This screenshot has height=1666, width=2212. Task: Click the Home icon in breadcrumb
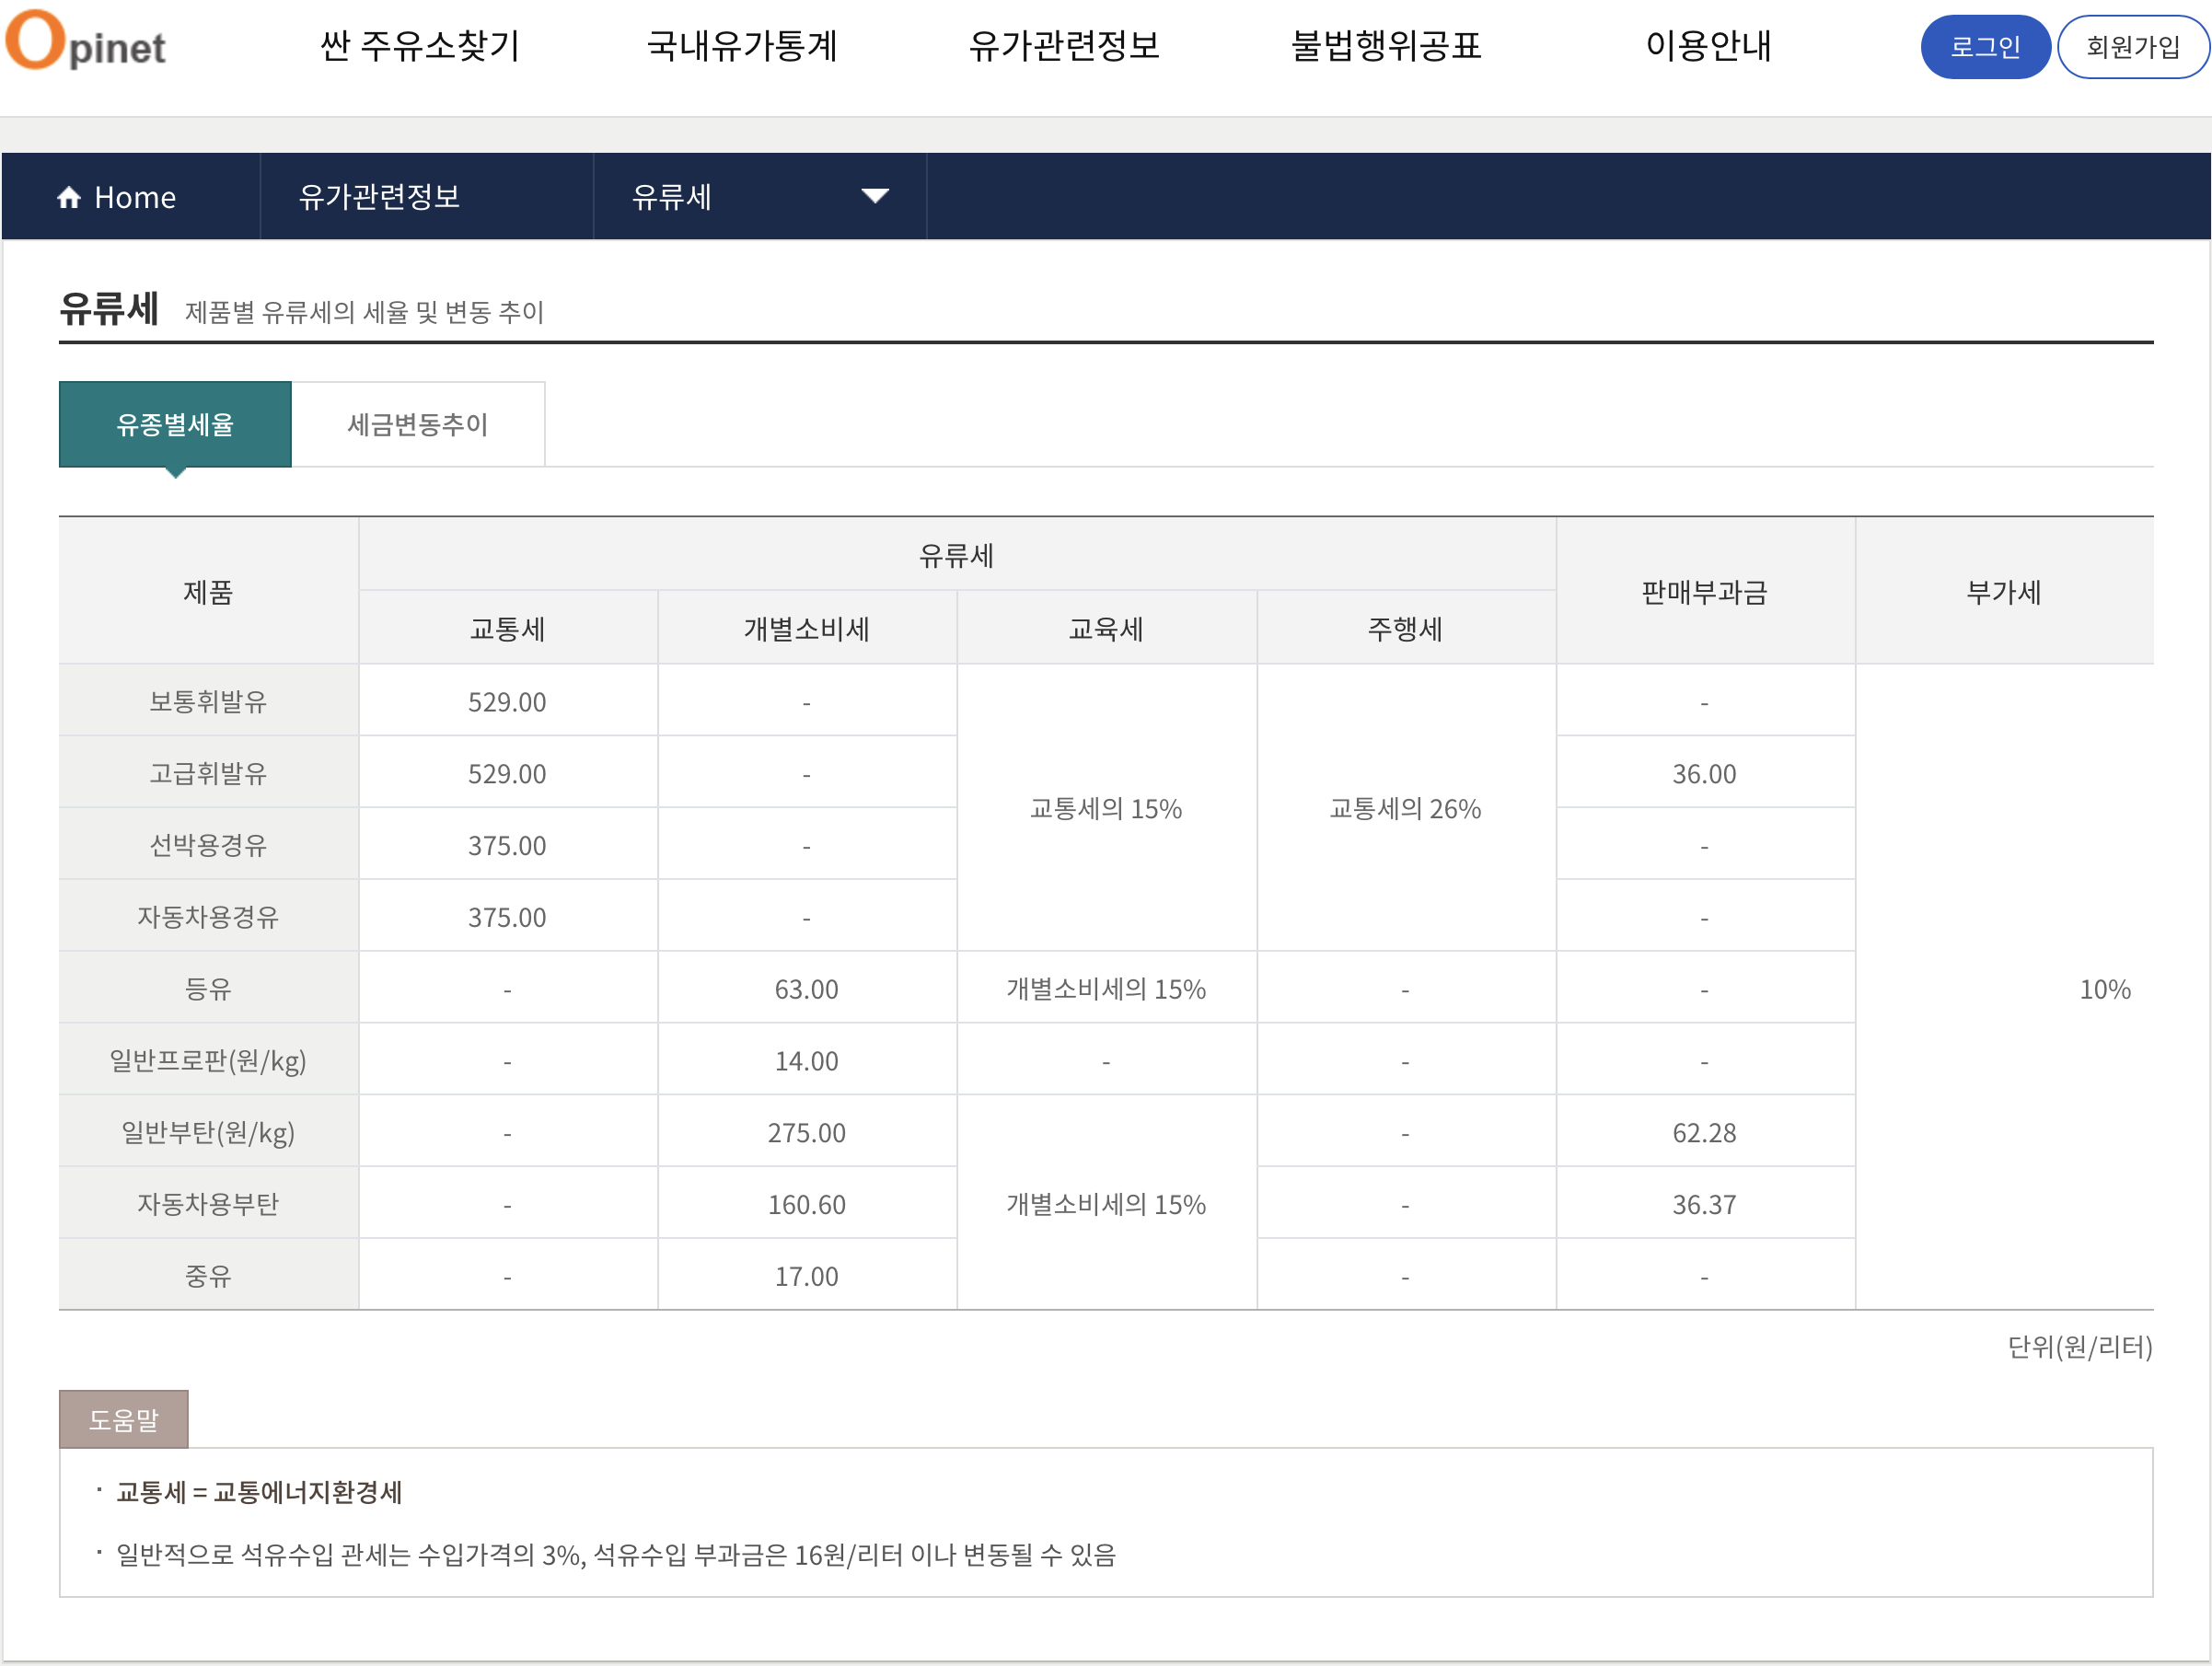point(68,197)
